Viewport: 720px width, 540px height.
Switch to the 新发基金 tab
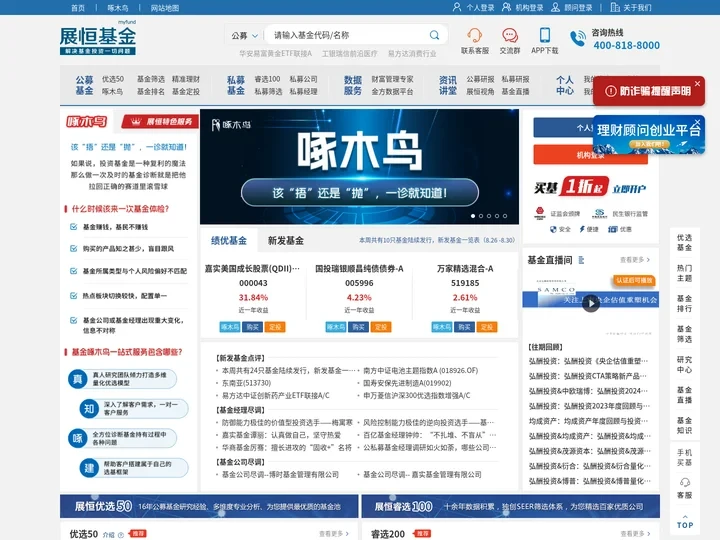click(286, 240)
